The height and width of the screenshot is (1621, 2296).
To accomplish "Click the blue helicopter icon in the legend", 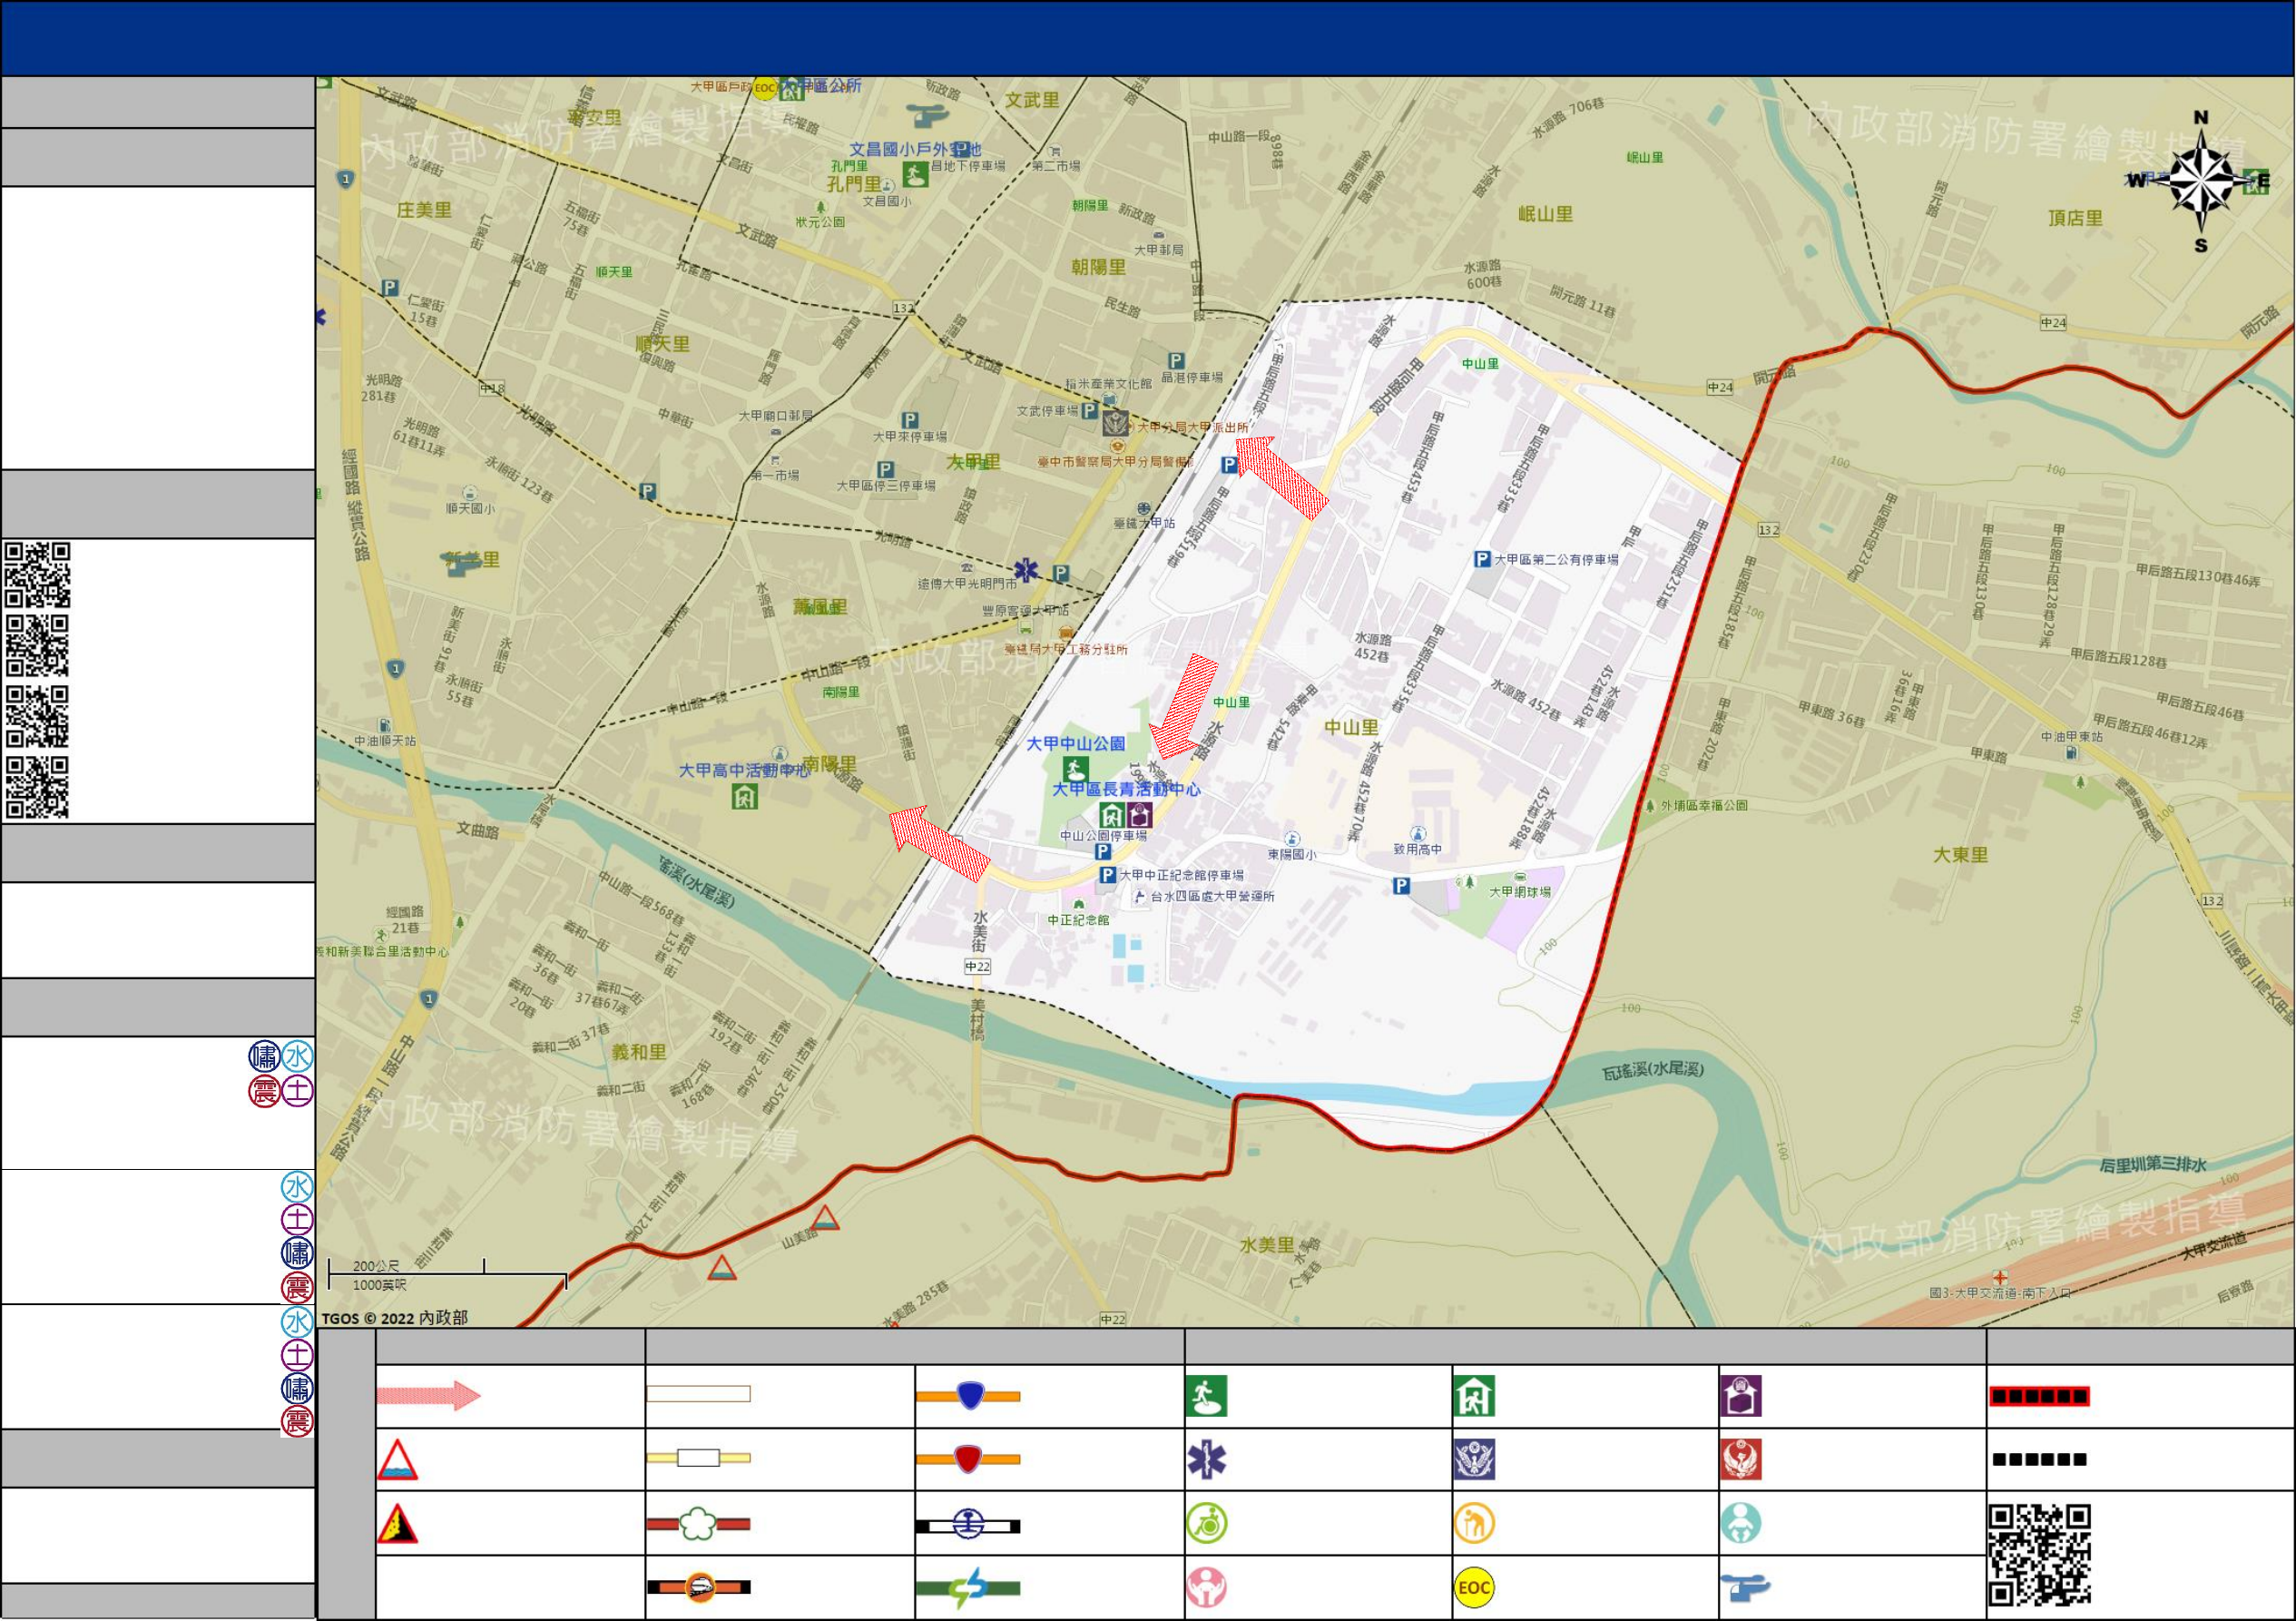I will pyautogui.click(x=1745, y=1587).
